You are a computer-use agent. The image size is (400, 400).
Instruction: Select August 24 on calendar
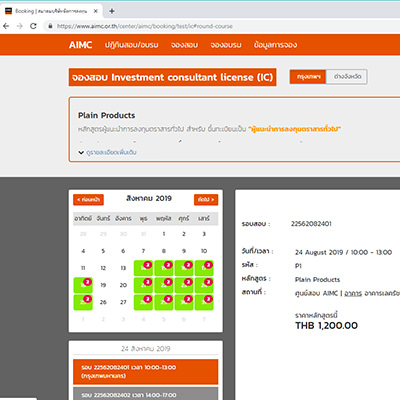point(204,285)
